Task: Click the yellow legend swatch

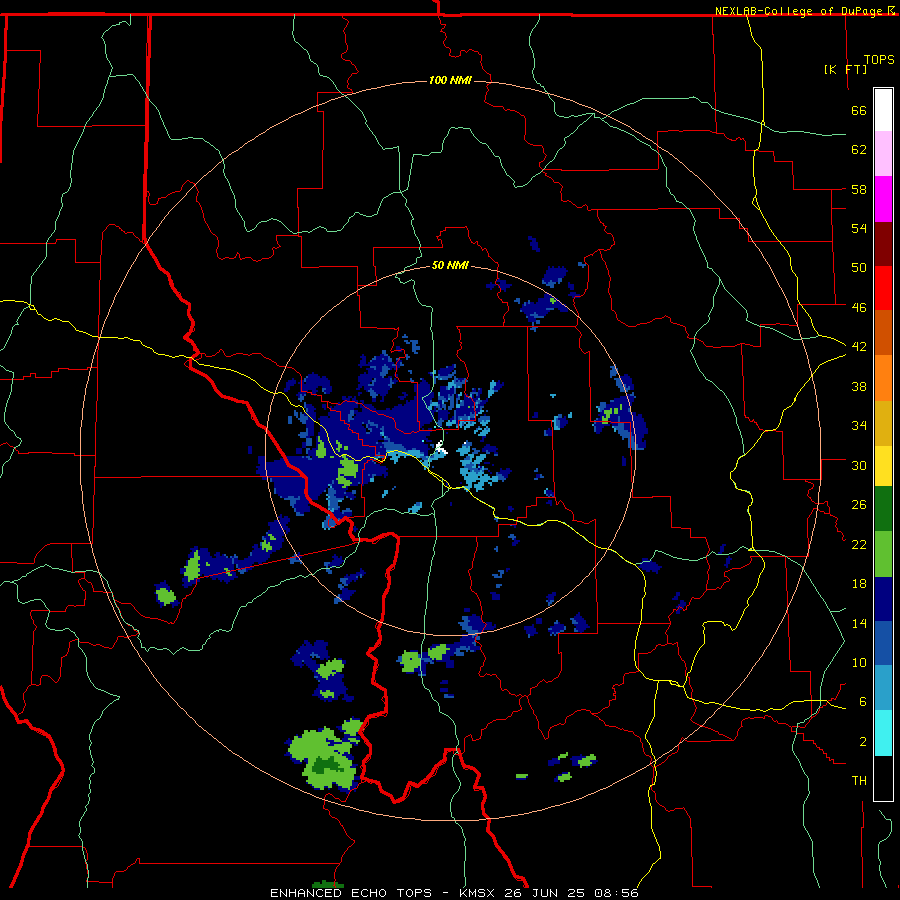Action: click(883, 466)
